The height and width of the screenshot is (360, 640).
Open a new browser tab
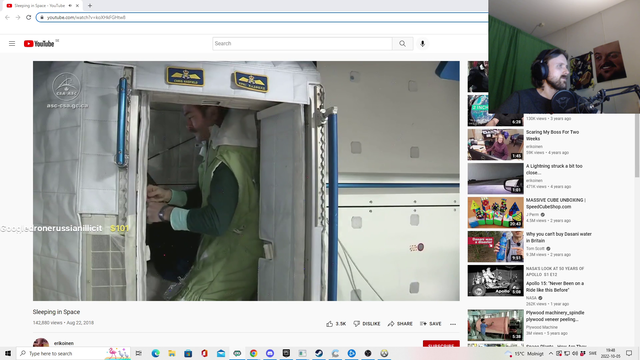coord(90,6)
